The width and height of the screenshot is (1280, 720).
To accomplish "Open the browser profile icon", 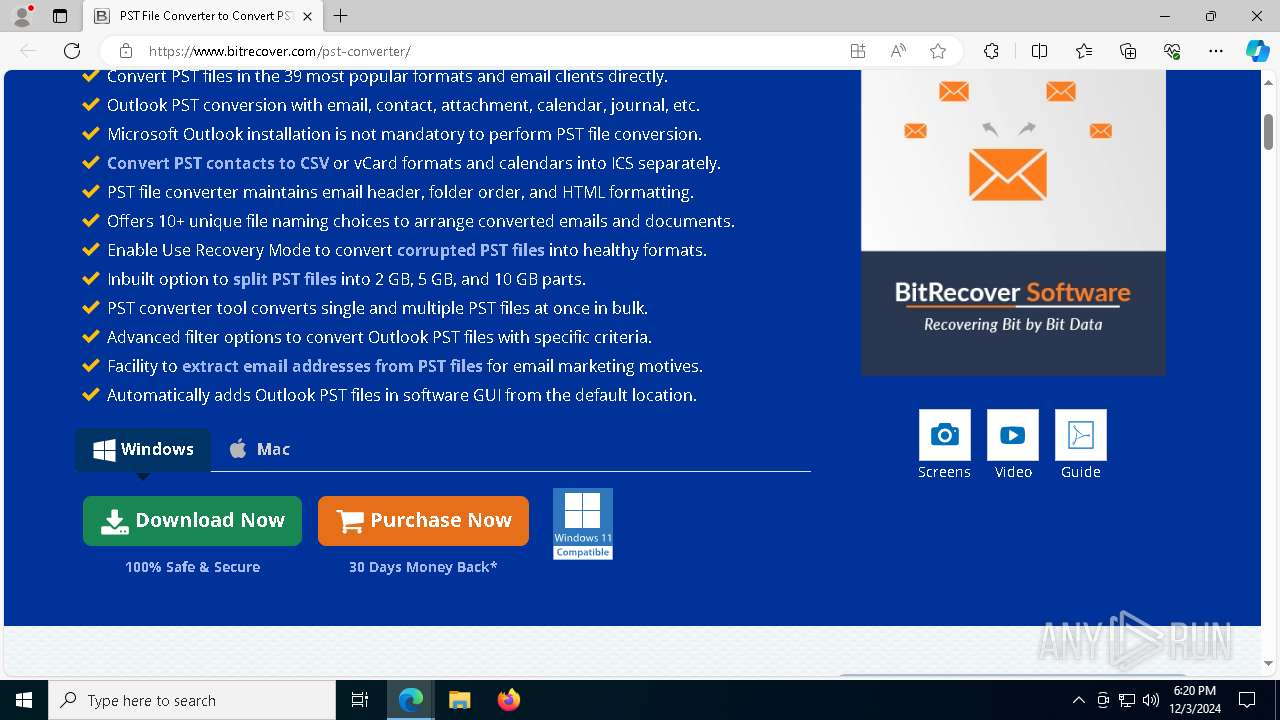I will [22, 16].
